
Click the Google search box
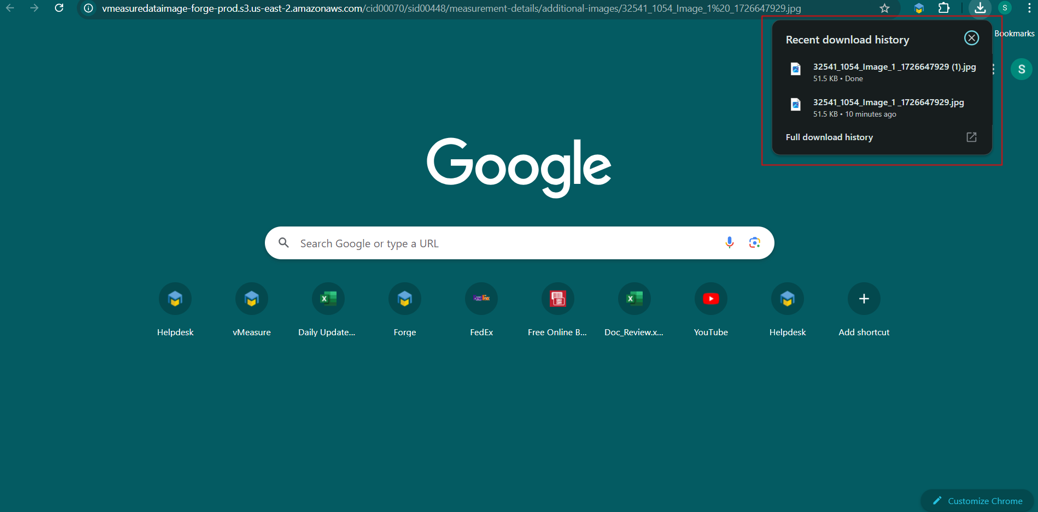pos(519,243)
